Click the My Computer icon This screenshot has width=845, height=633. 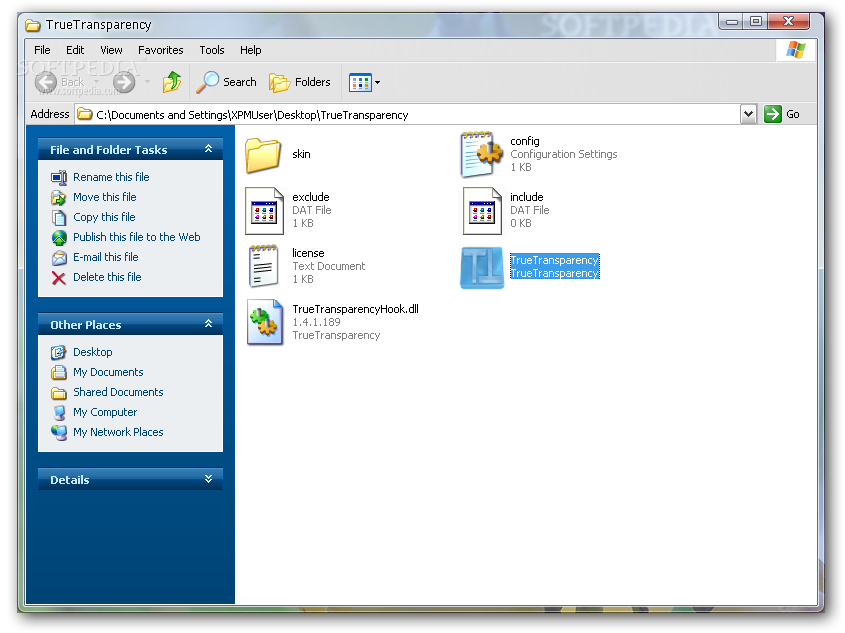(59, 413)
